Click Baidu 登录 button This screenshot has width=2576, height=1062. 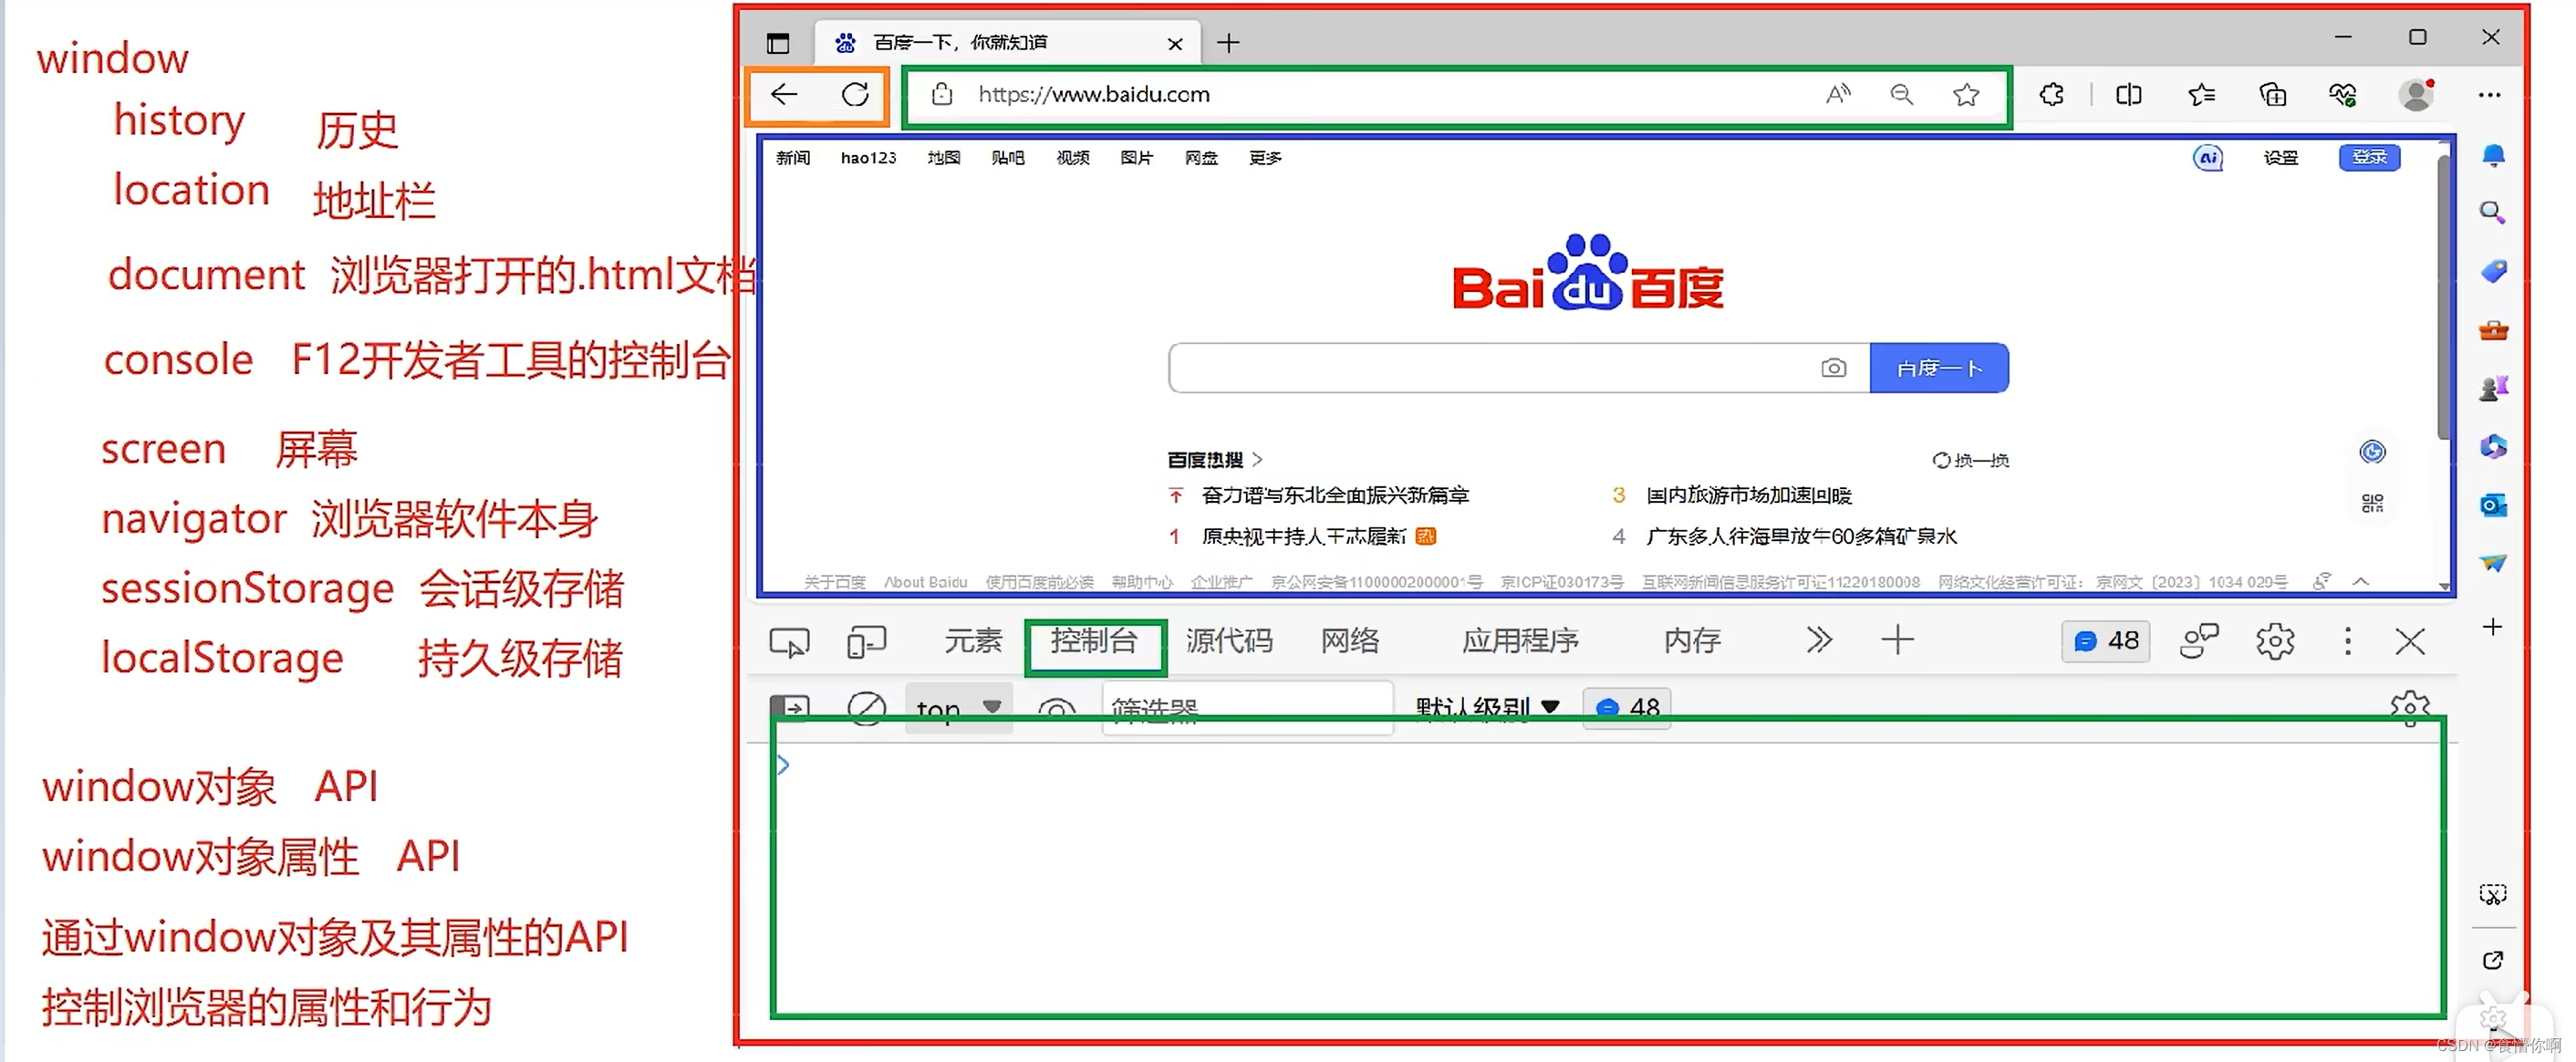point(2369,157)
